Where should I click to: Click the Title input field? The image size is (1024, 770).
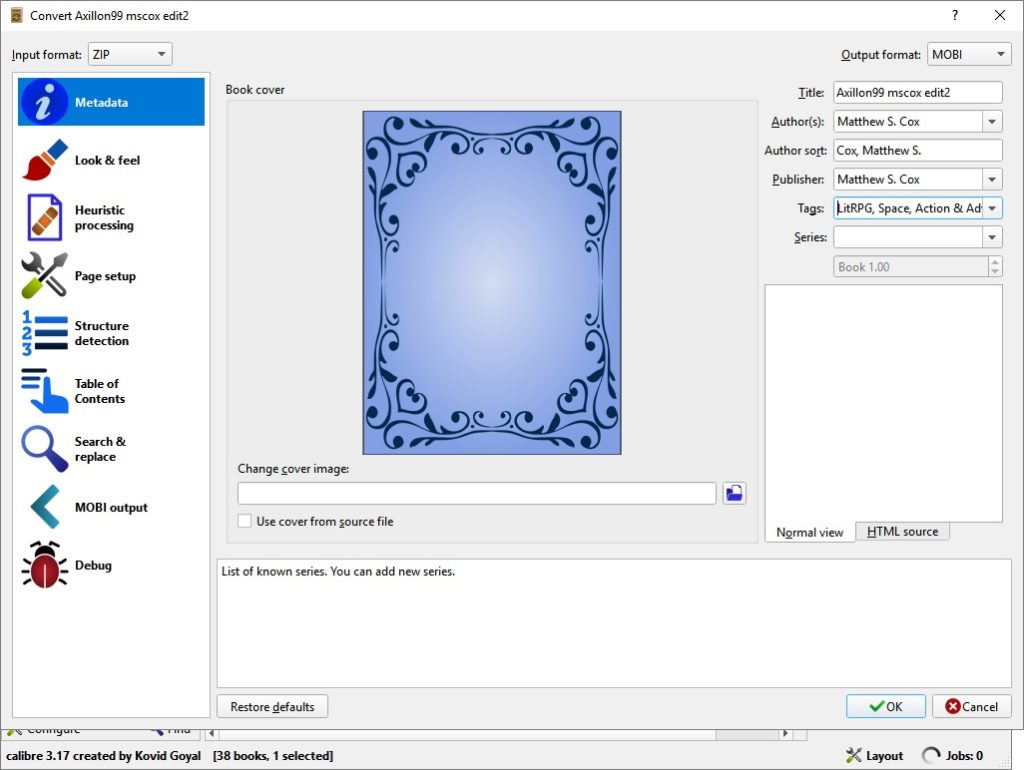tap(917, 93)
